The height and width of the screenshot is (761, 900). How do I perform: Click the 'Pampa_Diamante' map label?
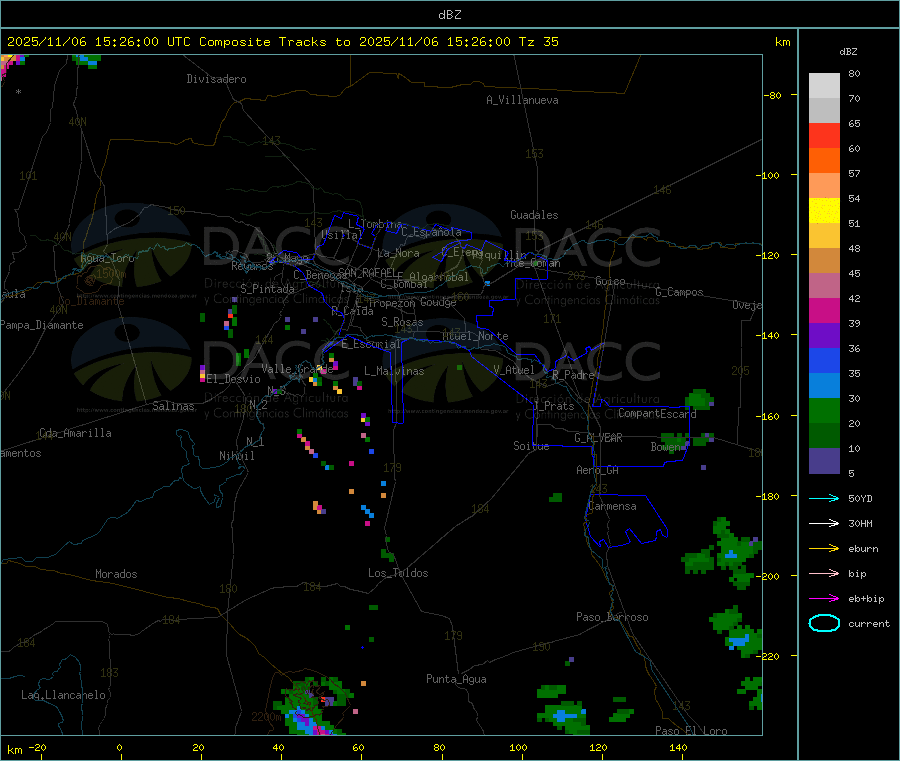(42, 325)
